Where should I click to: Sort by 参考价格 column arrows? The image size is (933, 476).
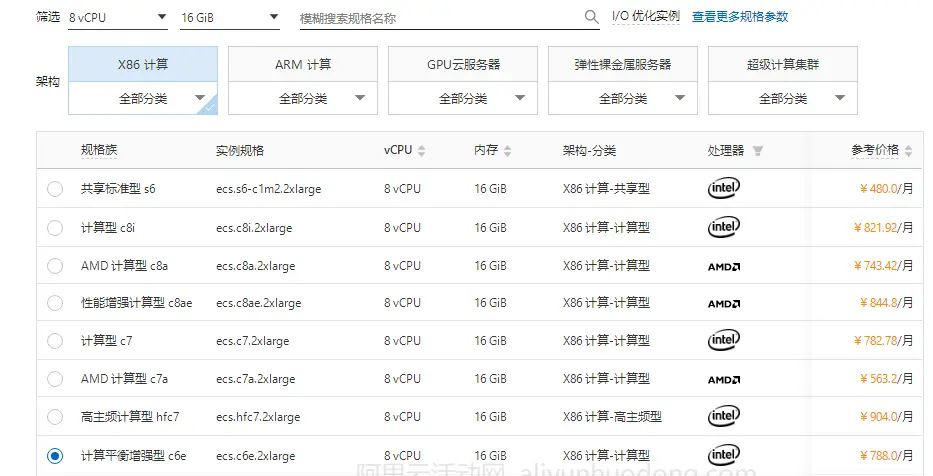point(908,151)
